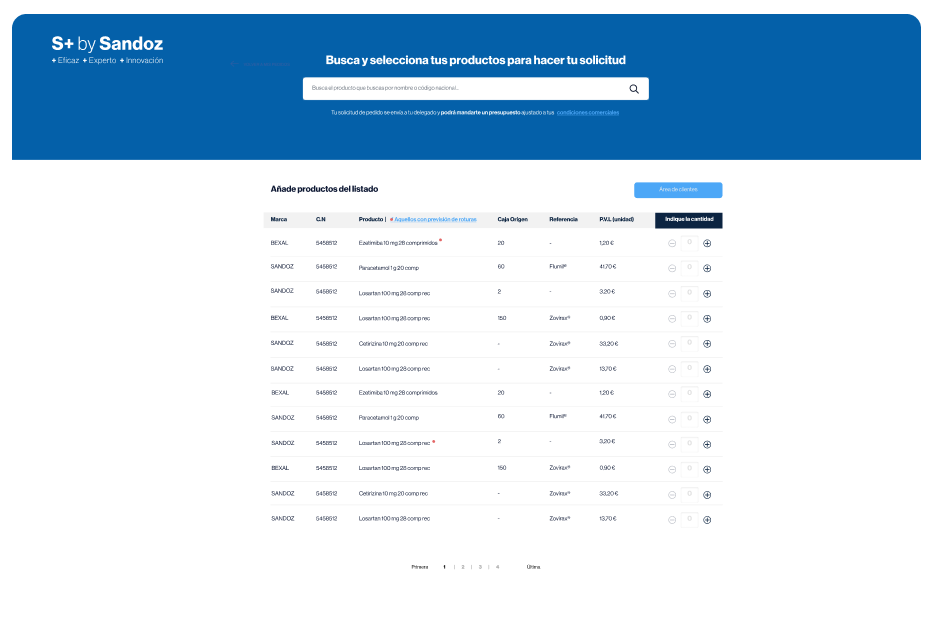Screen dimensions: 932x625
Task: Increase quantity for Ezetimiba row with red asterisk
Action: [x=707, y=243]
